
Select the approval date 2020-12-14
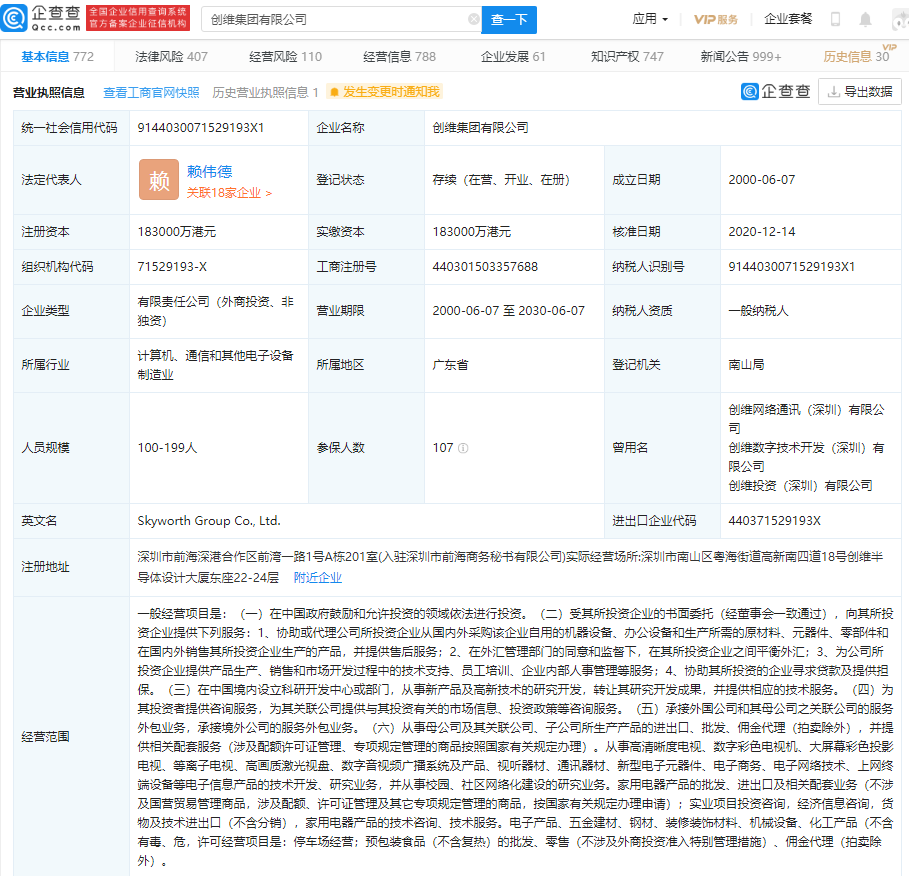click(x=762, y=232)
